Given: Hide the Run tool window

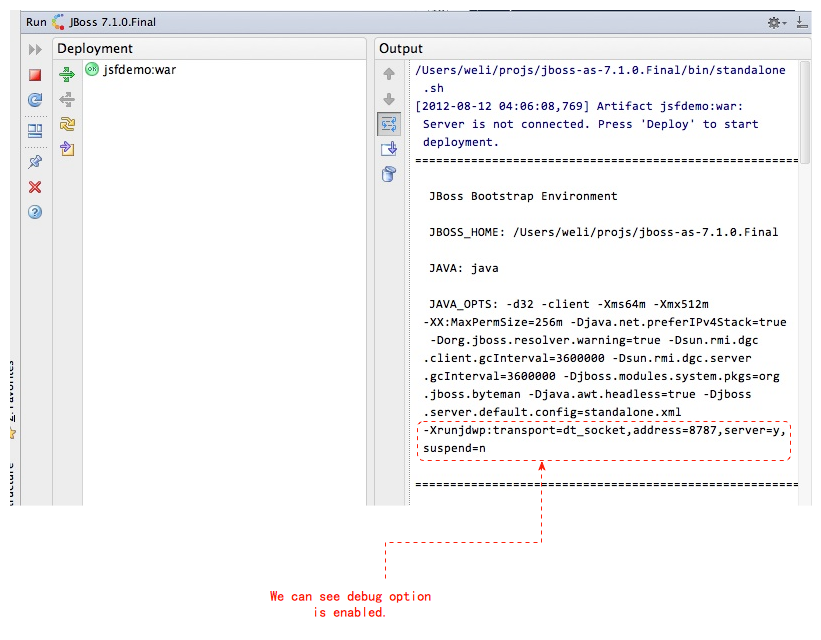Looking at the screenshot, I should click(x=802, y=22).
